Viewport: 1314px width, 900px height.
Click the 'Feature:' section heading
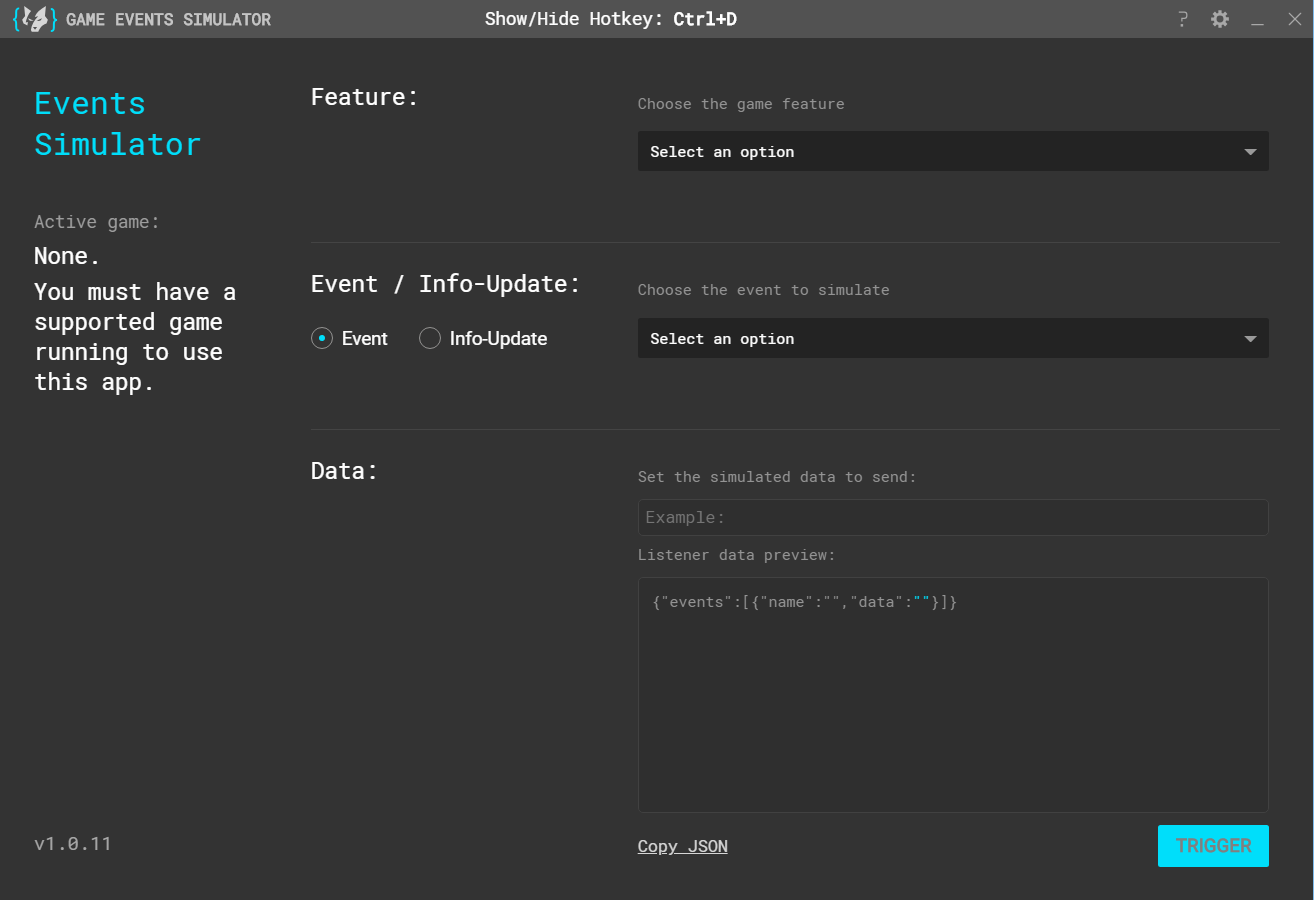(x=365, y=97)
